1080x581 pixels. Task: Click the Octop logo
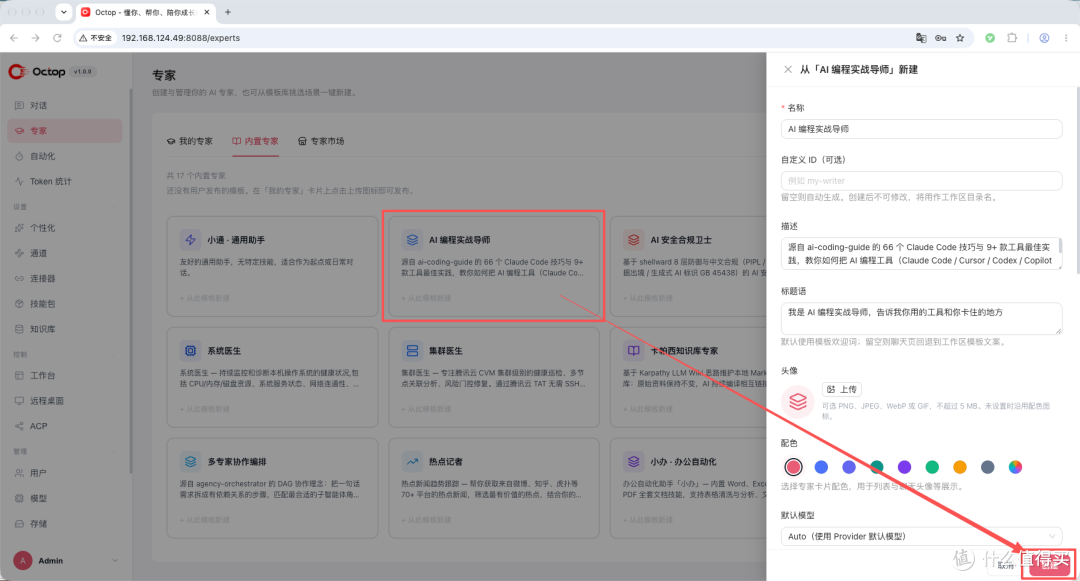click(x=37, y=72)
